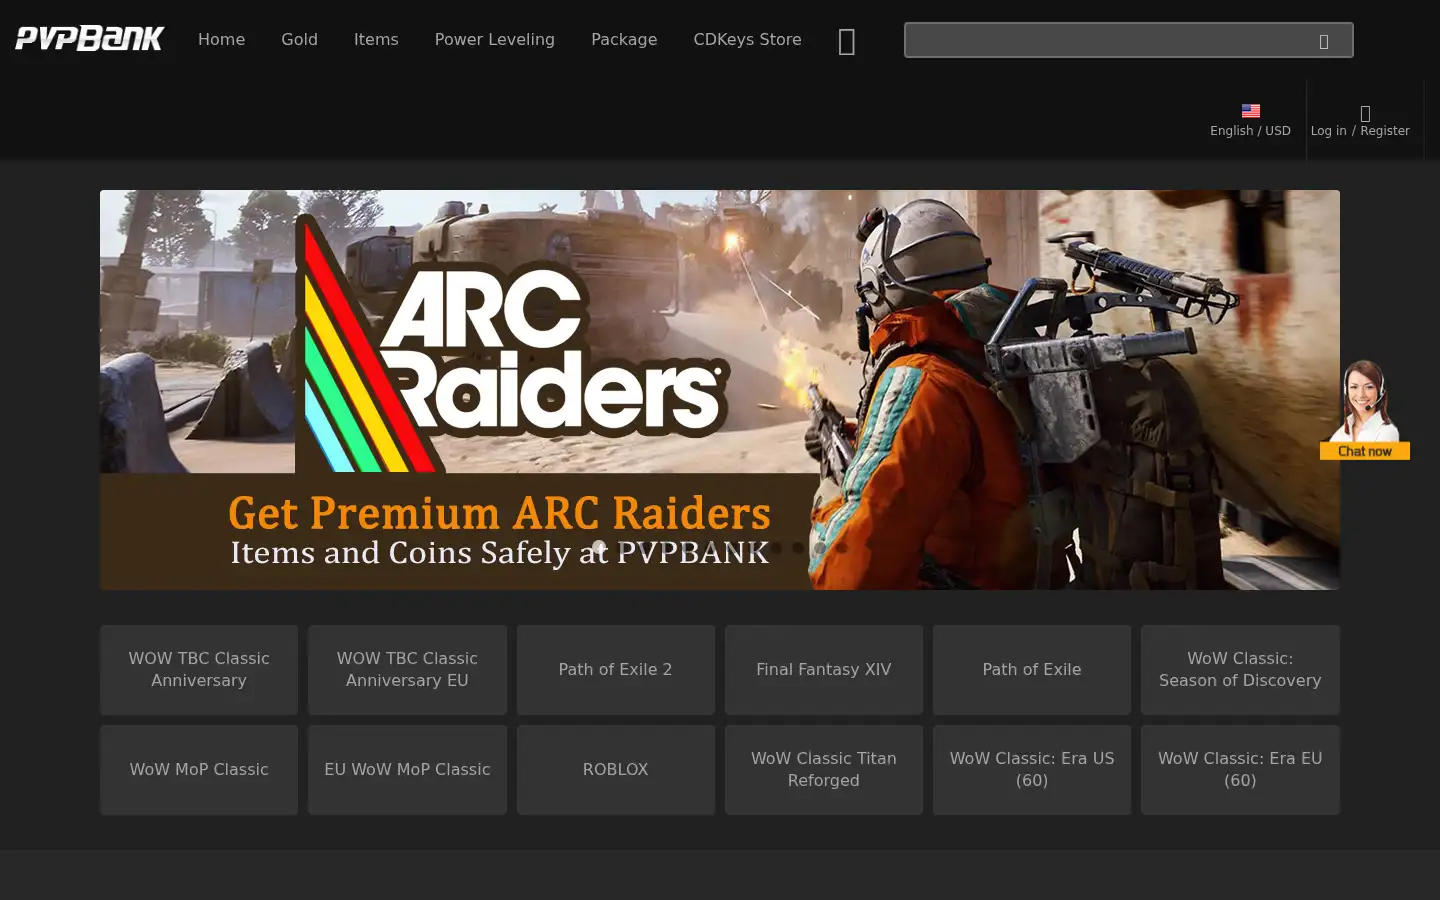The width and height of the screenshot is (1440, 900).
Task: Click the user icon above Log in
Action: point(1365,113)
